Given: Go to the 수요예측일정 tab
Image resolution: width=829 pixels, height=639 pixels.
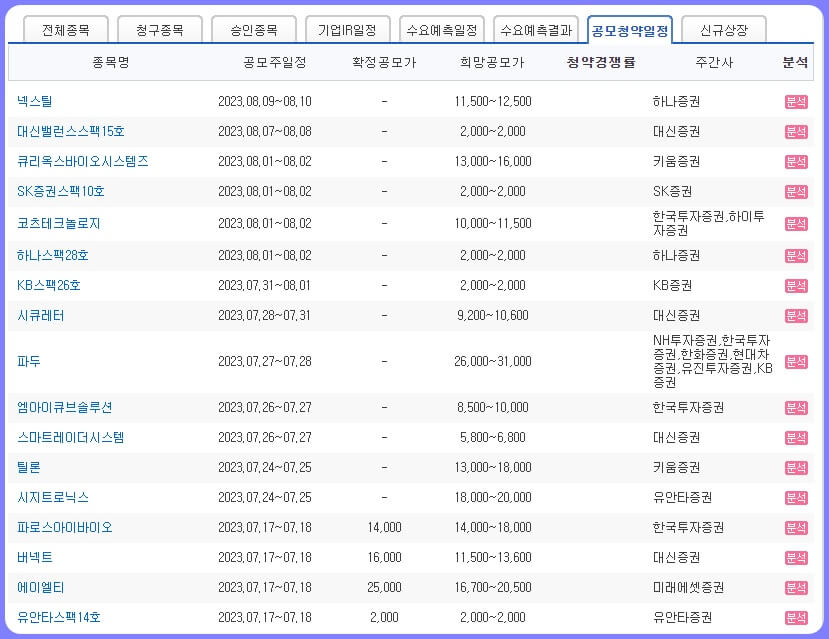Looking at the screenshot, I should [x=442, y=30].
